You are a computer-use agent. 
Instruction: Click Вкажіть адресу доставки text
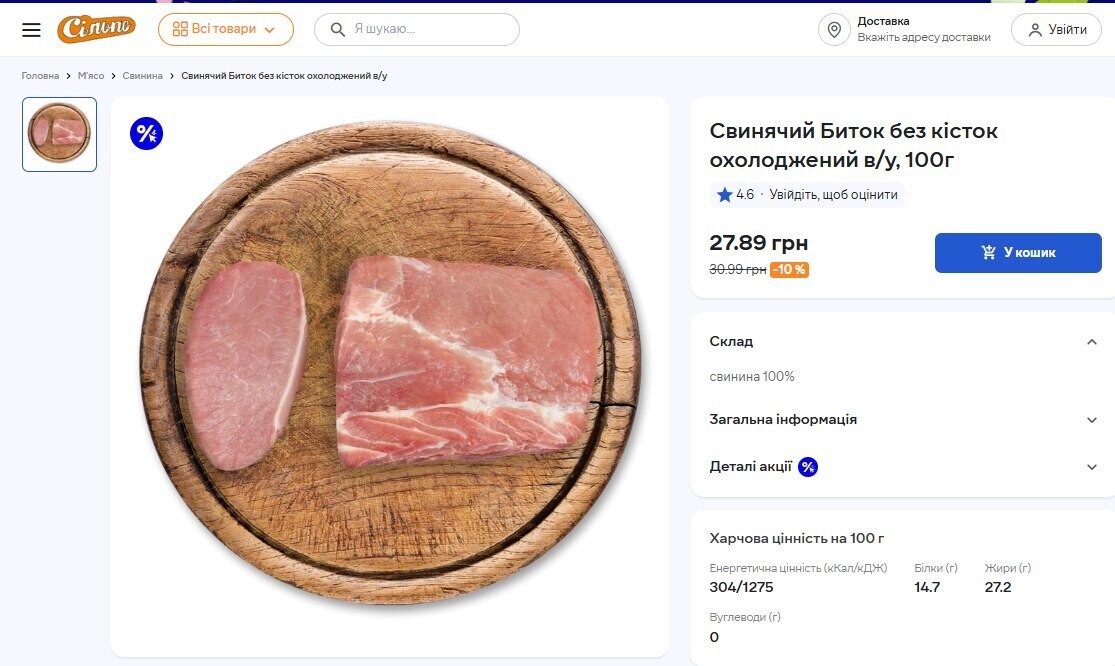click(x=923, y=37)
